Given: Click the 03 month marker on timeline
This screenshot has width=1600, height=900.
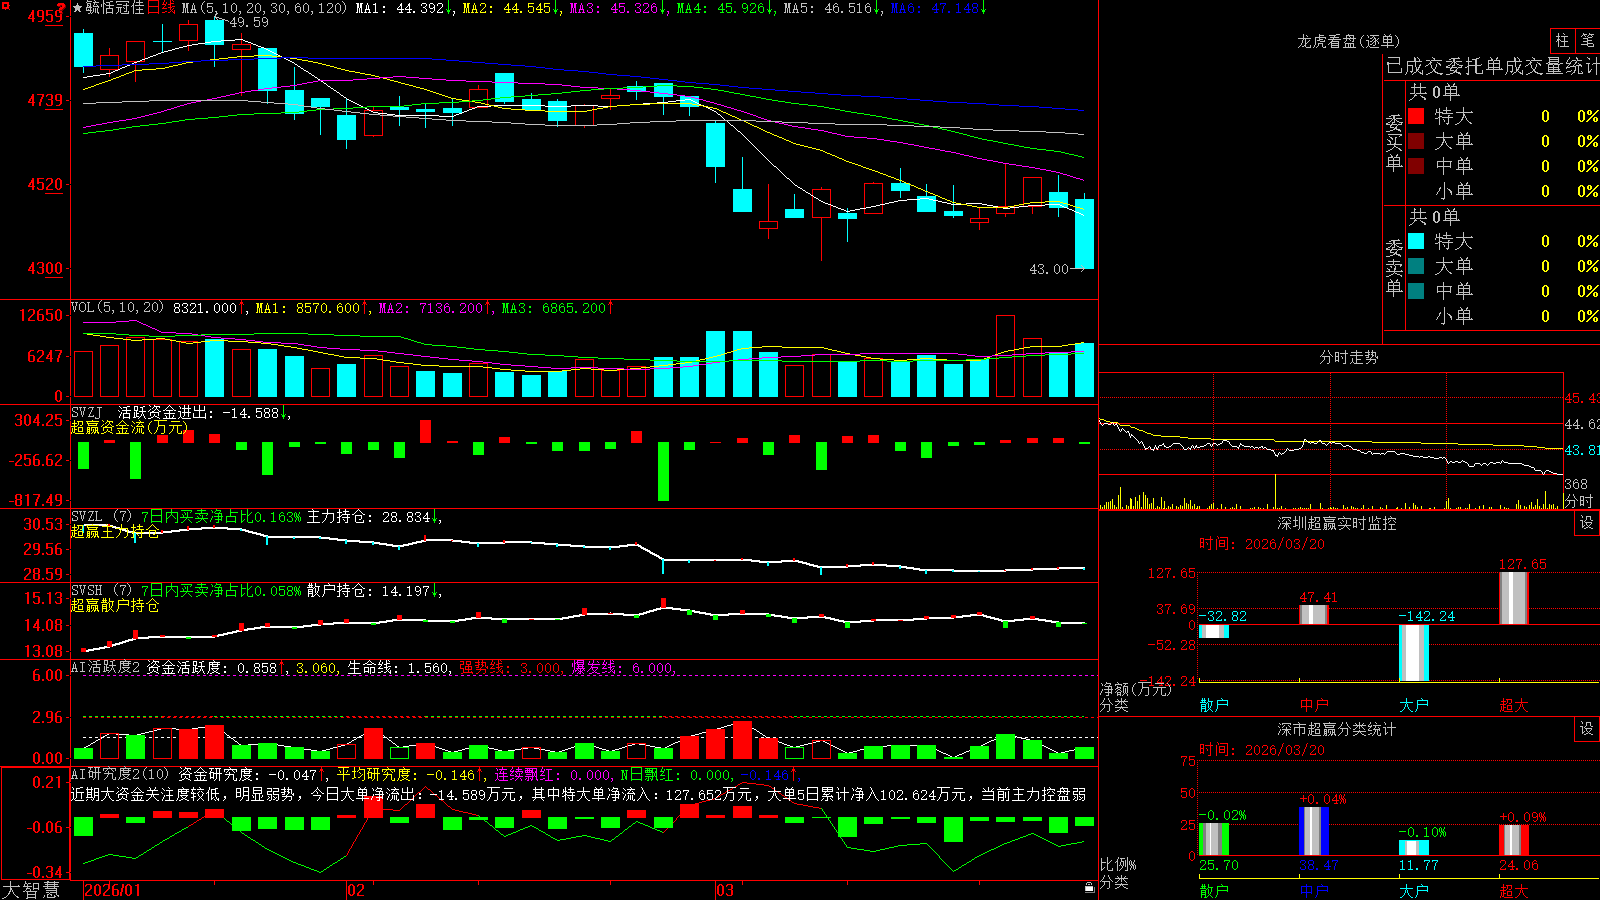Looking at the screenshot, I should click(x=725, y=890).
